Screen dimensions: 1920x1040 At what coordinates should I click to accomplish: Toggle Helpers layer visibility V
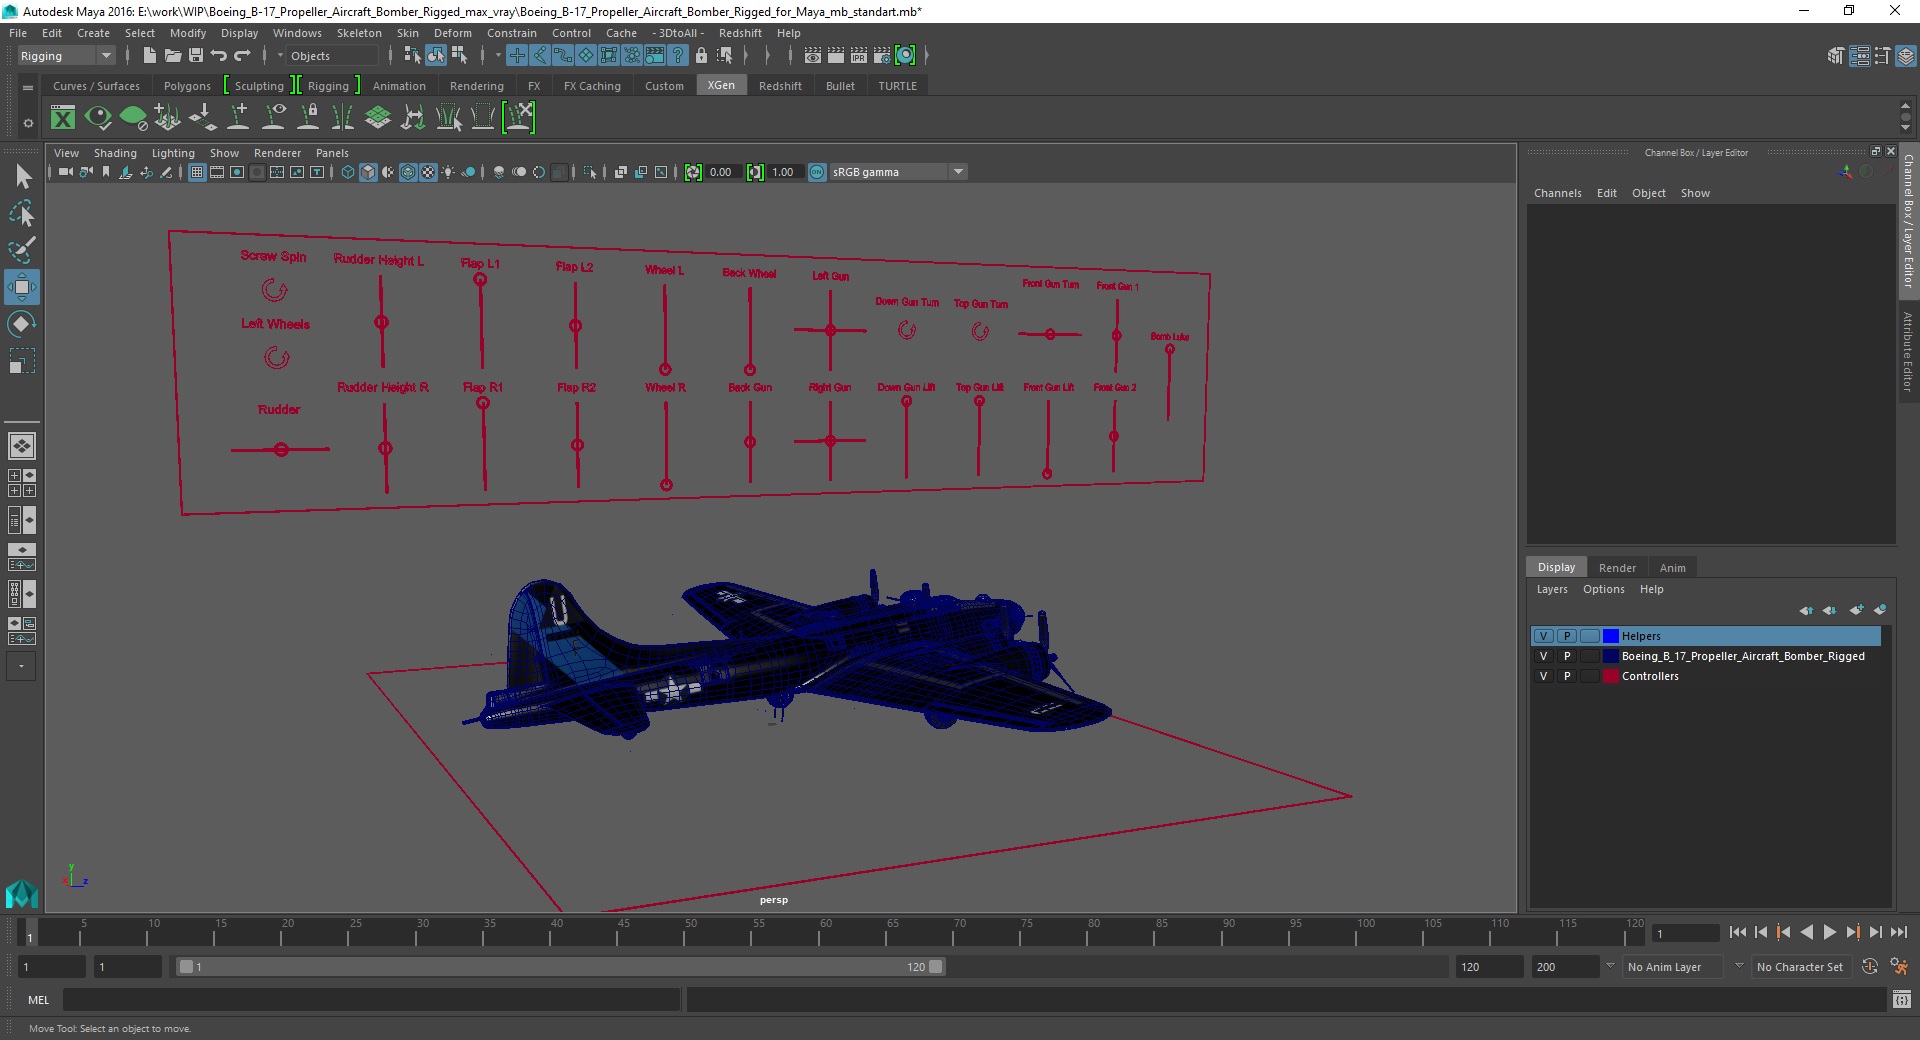coord(1544,636)
